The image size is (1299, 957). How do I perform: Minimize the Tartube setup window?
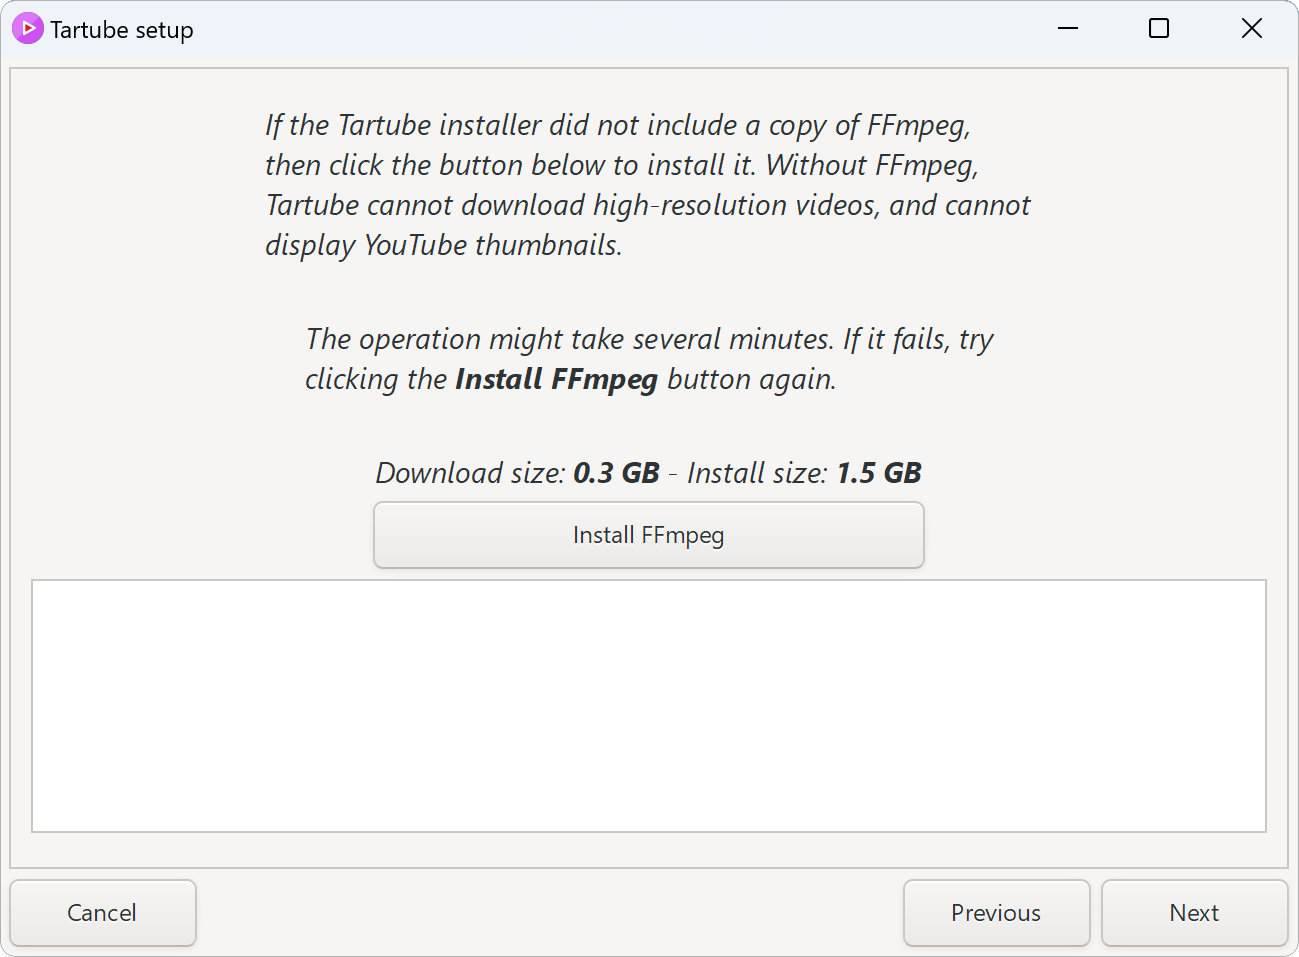click(1068, 28)
